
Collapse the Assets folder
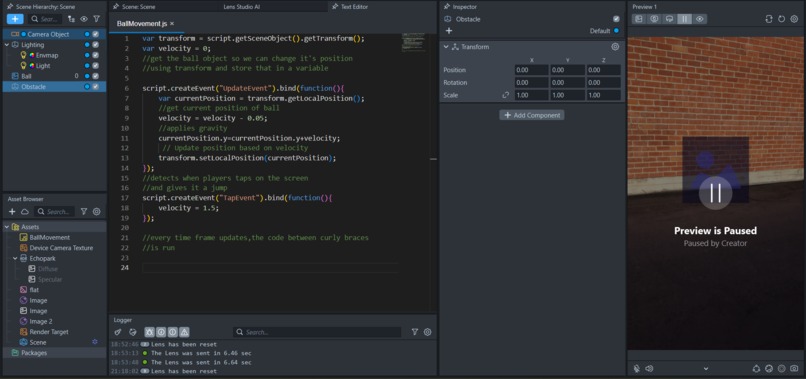tap(7, 227)
